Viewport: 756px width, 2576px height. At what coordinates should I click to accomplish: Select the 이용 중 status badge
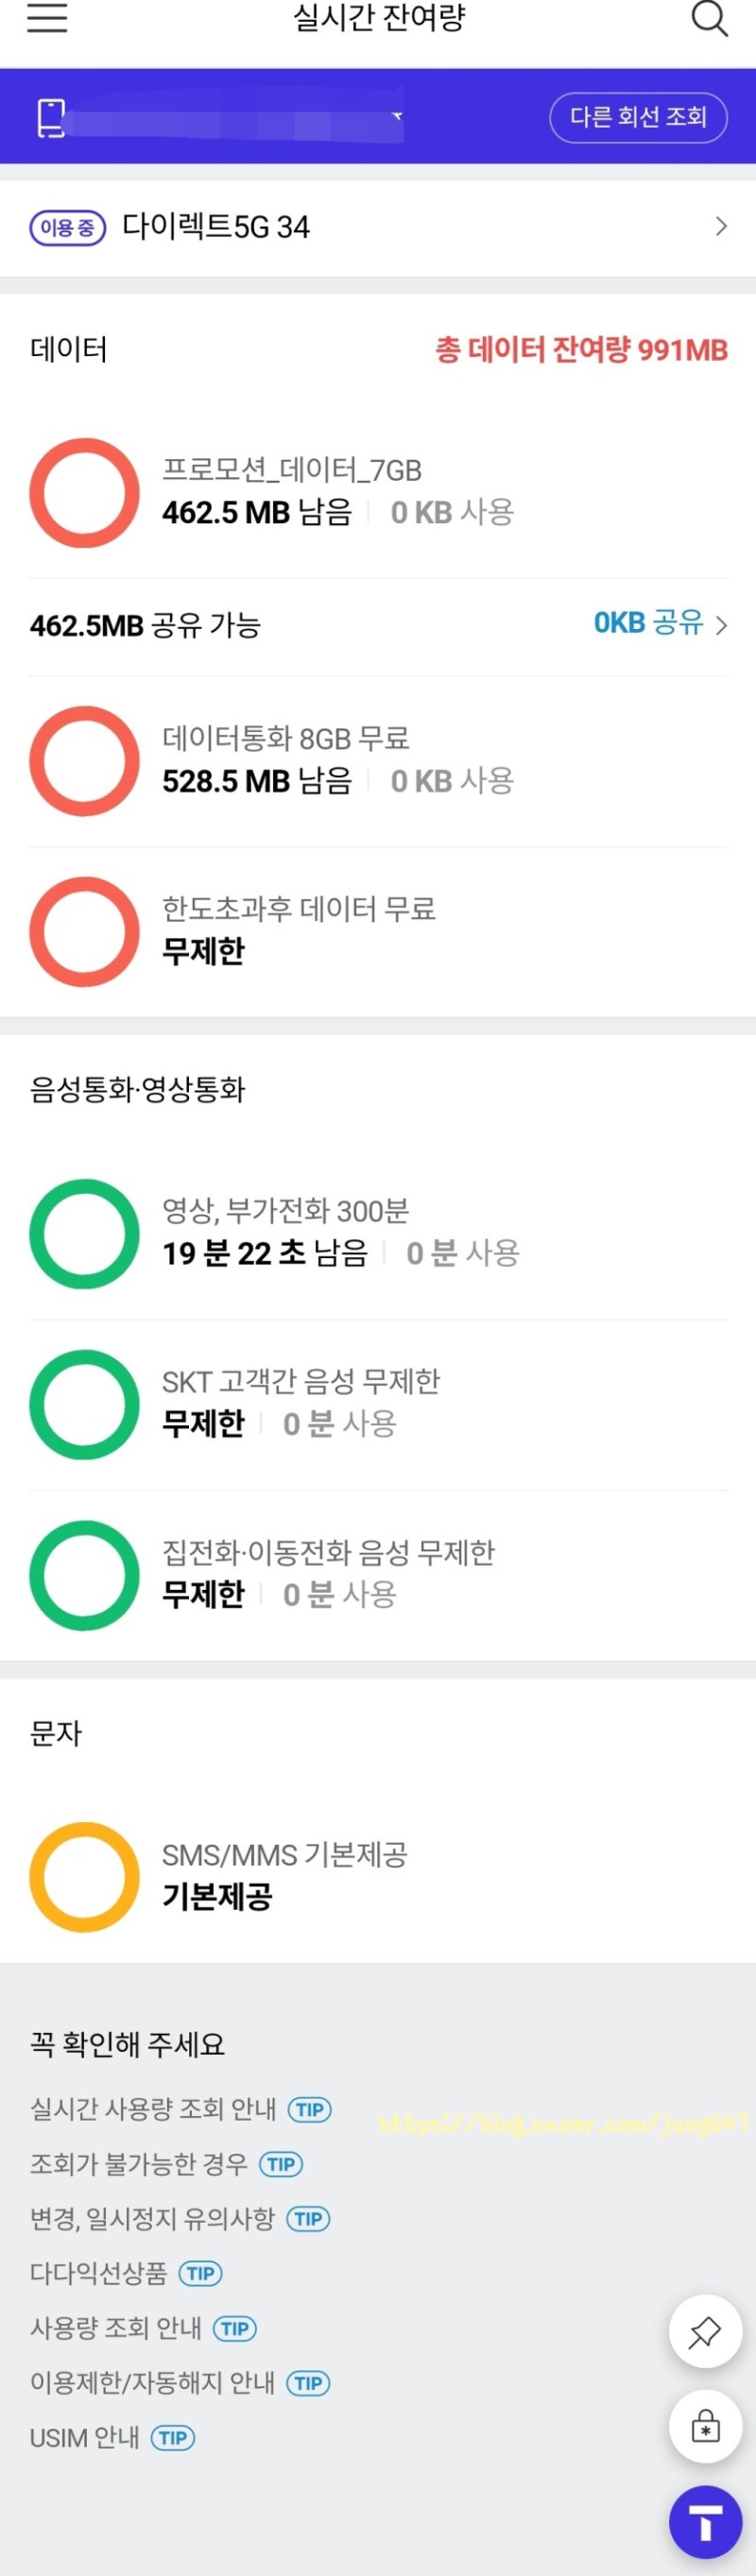click(69, 227)
